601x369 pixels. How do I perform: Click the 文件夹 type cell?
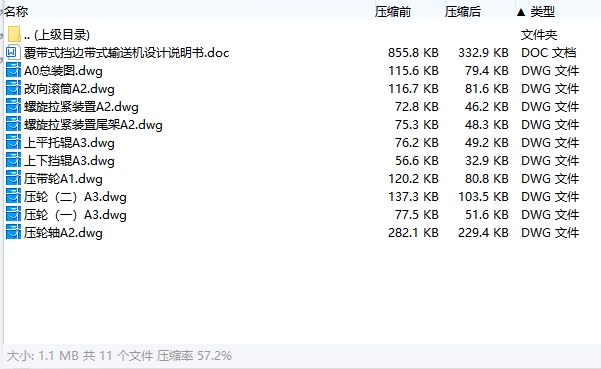539,34
